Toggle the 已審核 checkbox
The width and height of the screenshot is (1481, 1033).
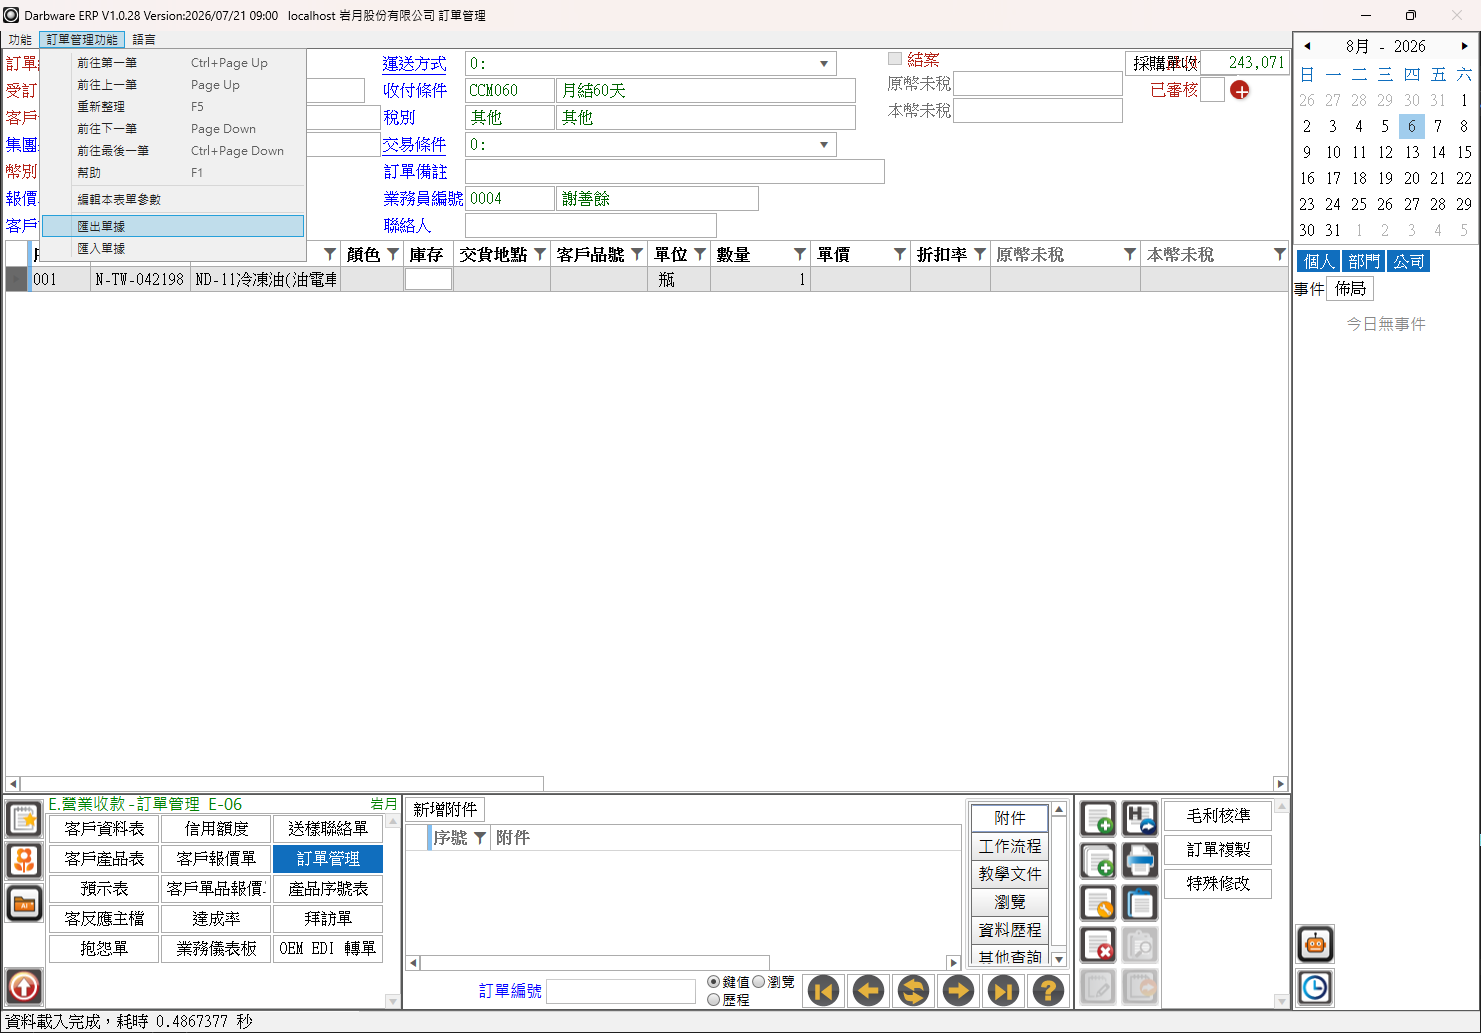coord(1212,90)
